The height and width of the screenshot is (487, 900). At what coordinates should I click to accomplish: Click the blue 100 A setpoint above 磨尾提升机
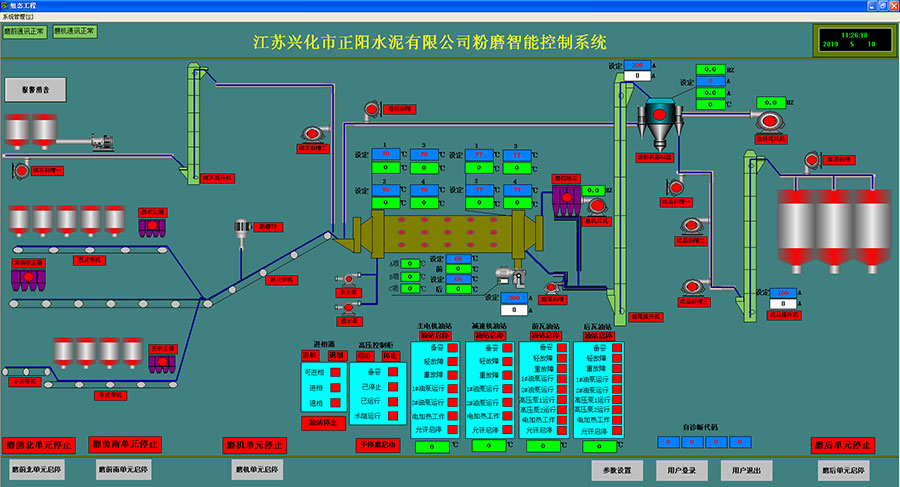pyautogui.click(x=637, y=65)
